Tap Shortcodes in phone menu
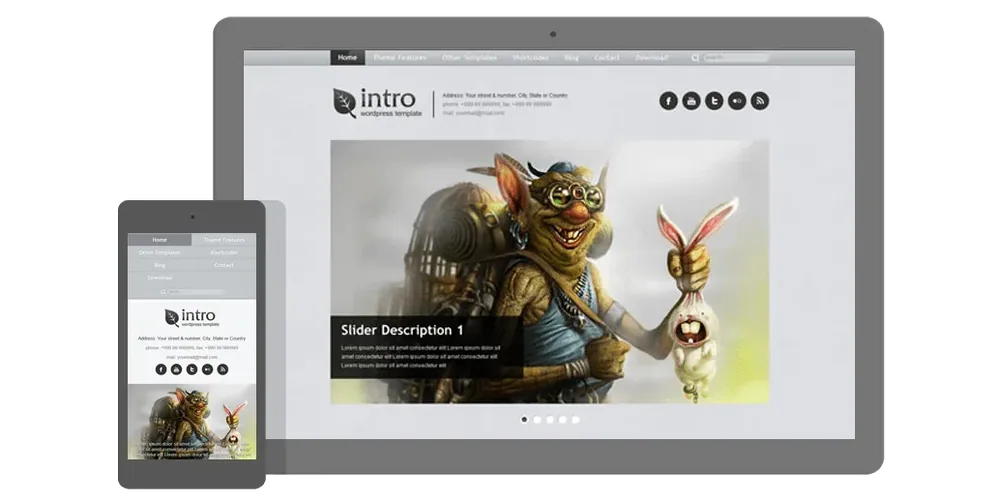The image size is (1000, 501). (x=224, y=252)
